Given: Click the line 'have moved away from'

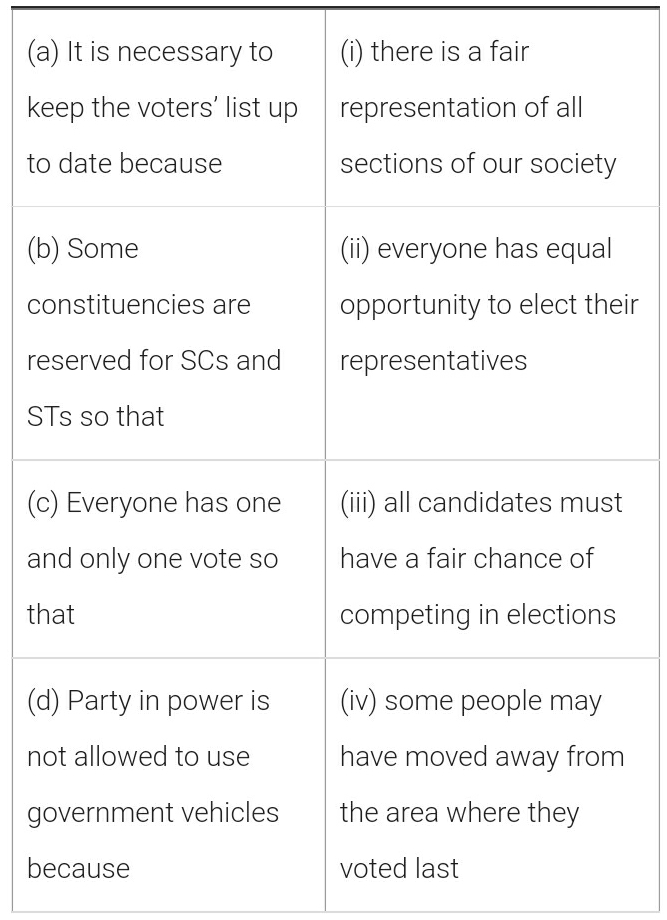Looking at the screenshot, I should coord(482,757).
